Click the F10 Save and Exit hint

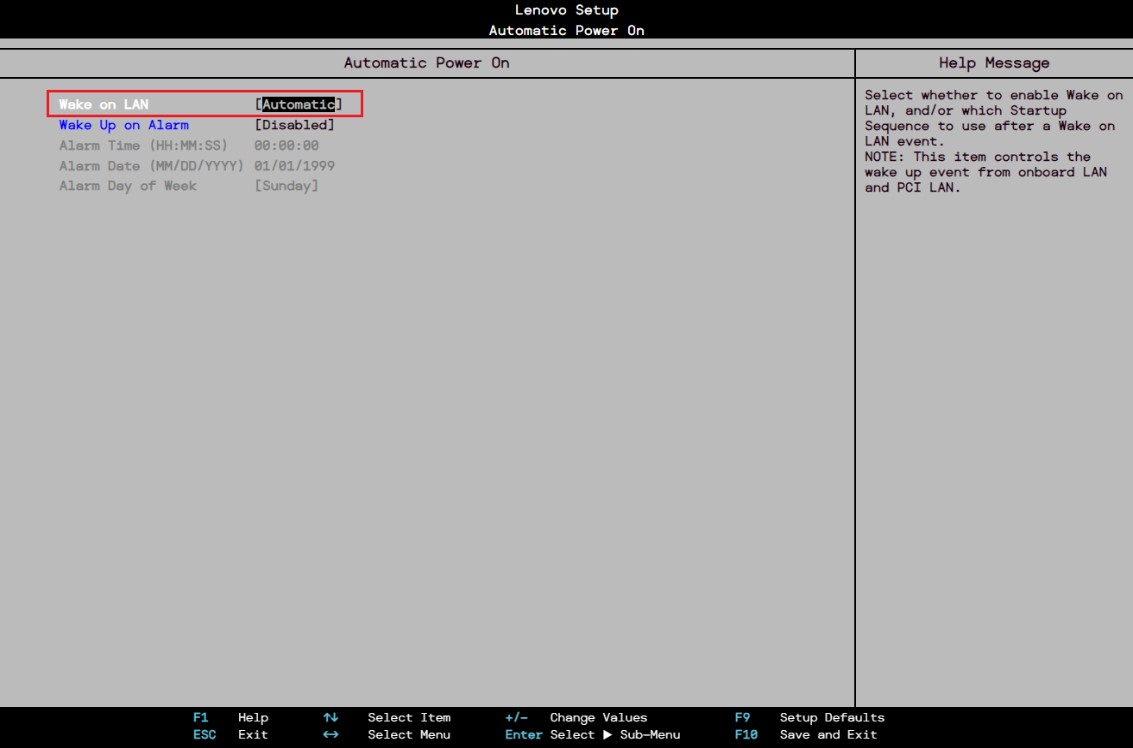(806, 735)
